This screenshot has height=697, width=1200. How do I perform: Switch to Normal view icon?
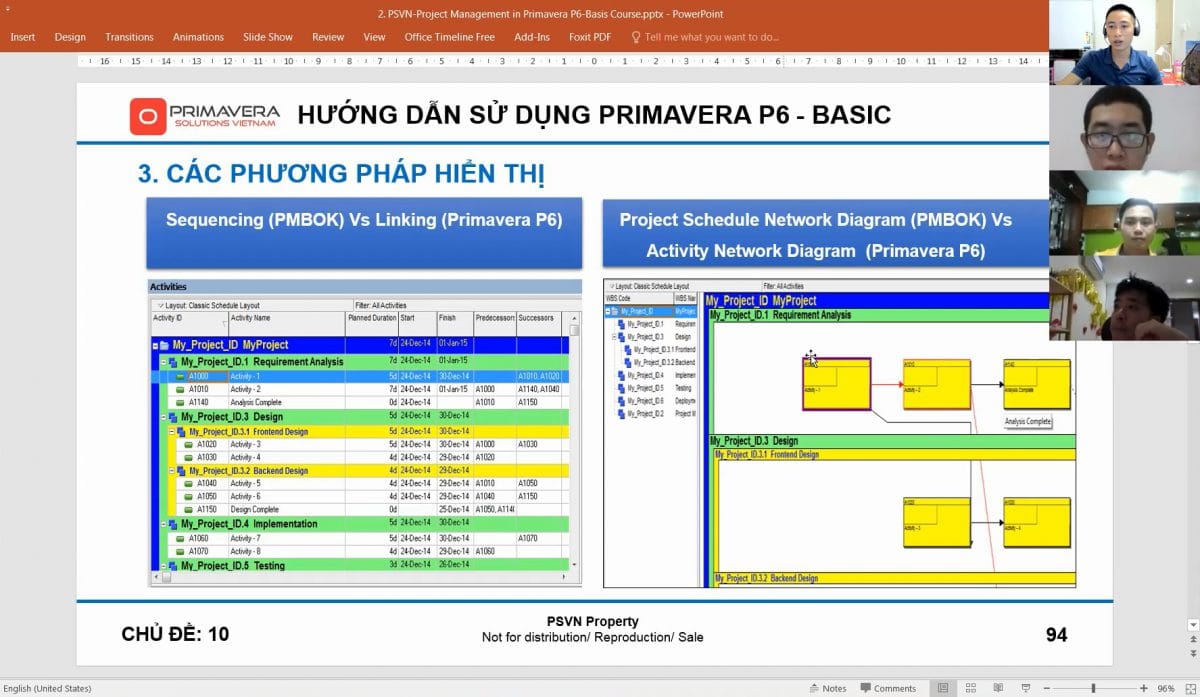click(943, 688)
